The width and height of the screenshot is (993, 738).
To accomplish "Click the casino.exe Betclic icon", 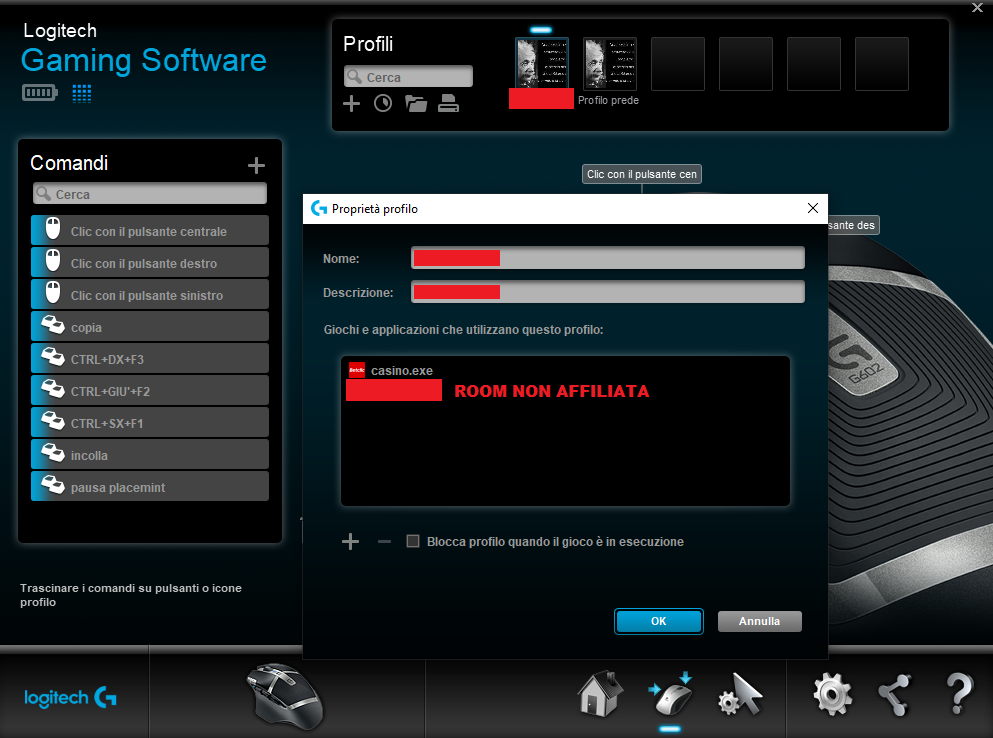I will [x=357, y=370].
